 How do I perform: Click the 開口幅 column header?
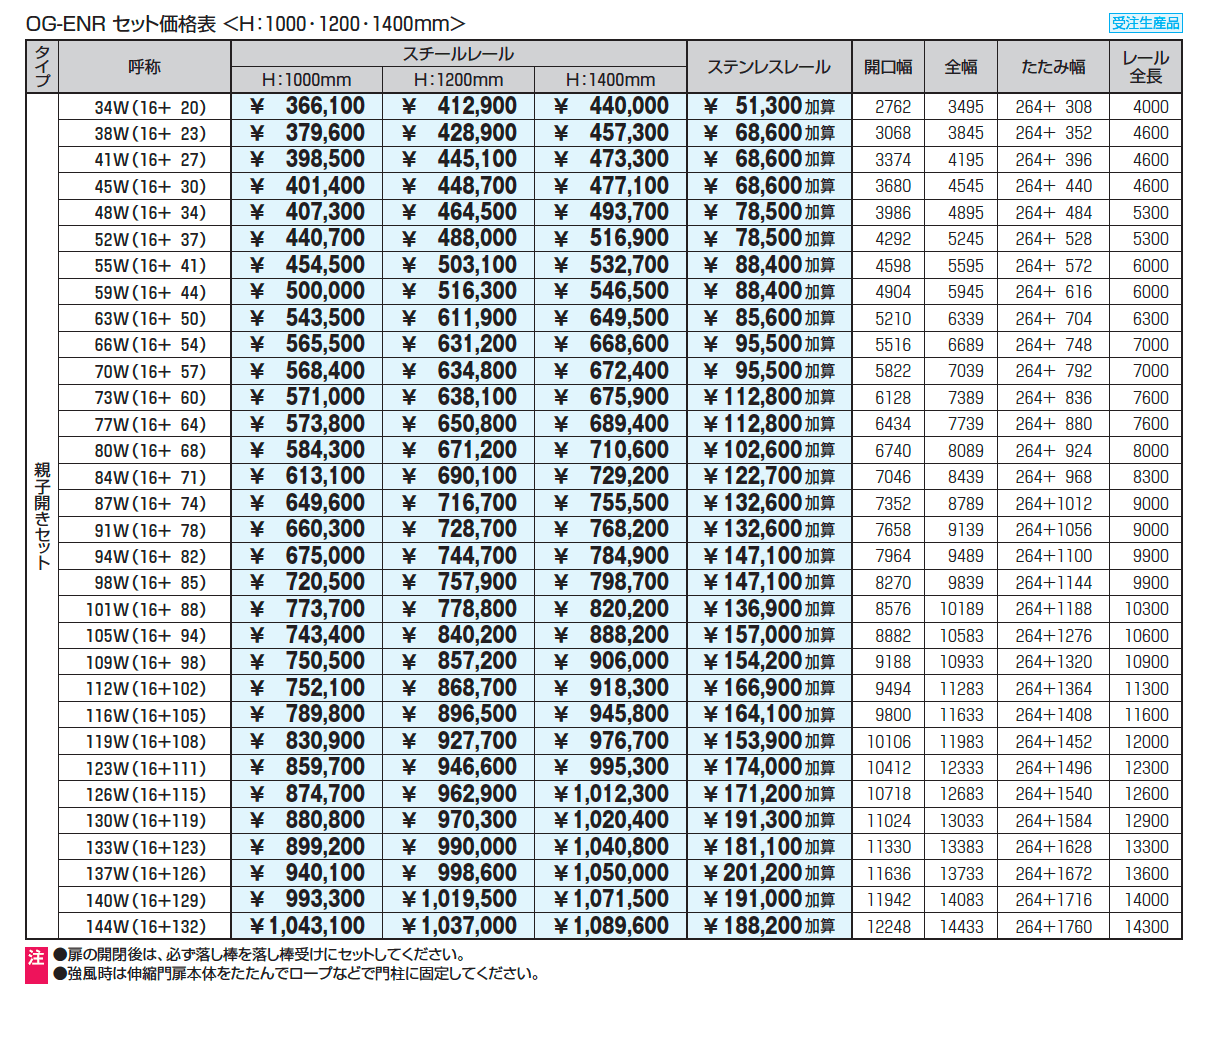(888, 67)
